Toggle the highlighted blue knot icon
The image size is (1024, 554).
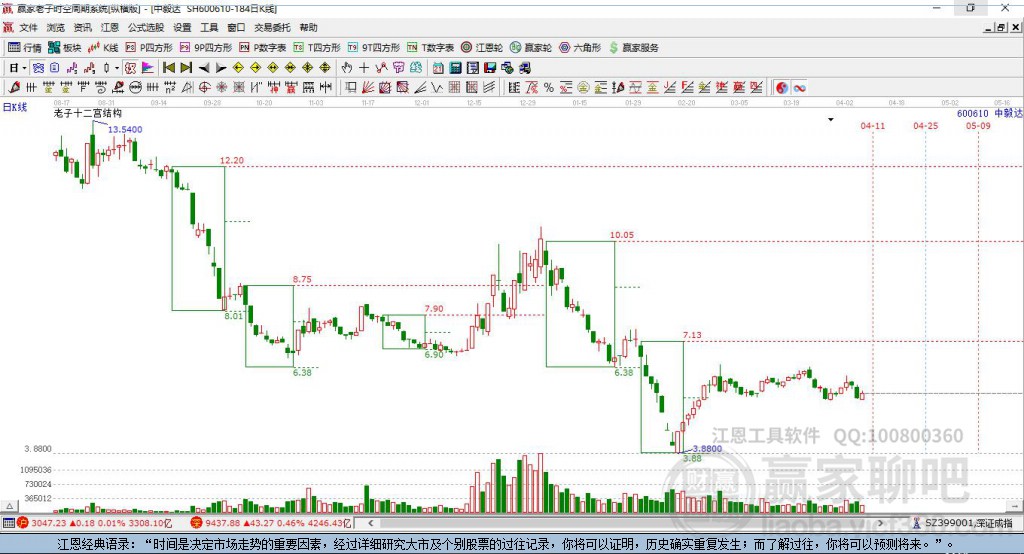tap(38, 68)
